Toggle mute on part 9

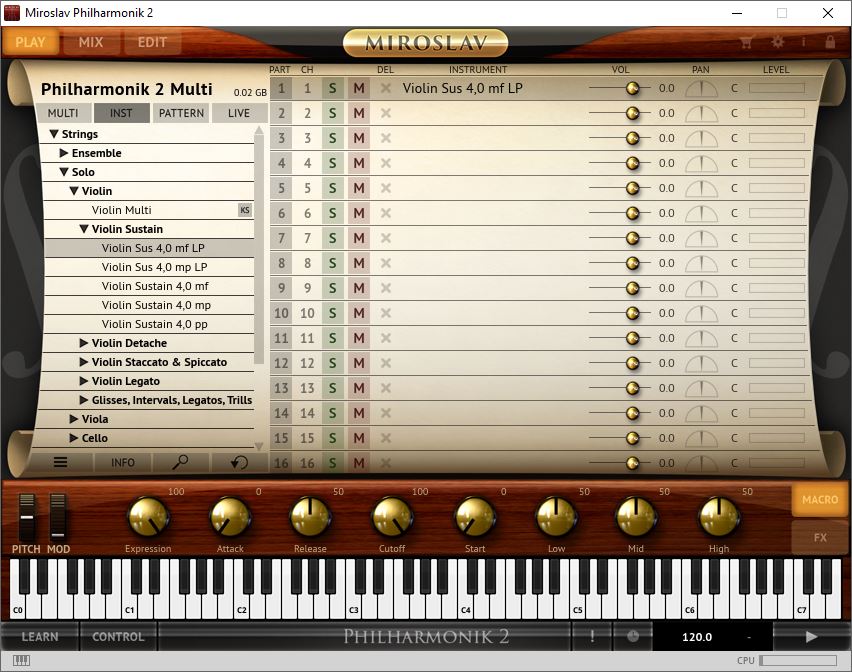(x=359, y=288)
